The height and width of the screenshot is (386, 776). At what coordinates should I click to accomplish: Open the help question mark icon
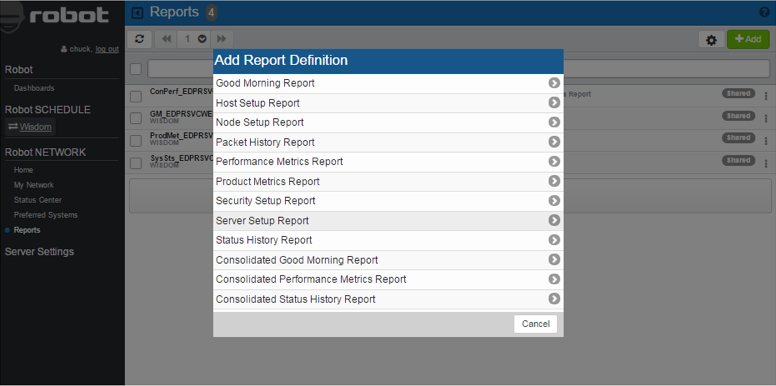click(x=764, y=12)
